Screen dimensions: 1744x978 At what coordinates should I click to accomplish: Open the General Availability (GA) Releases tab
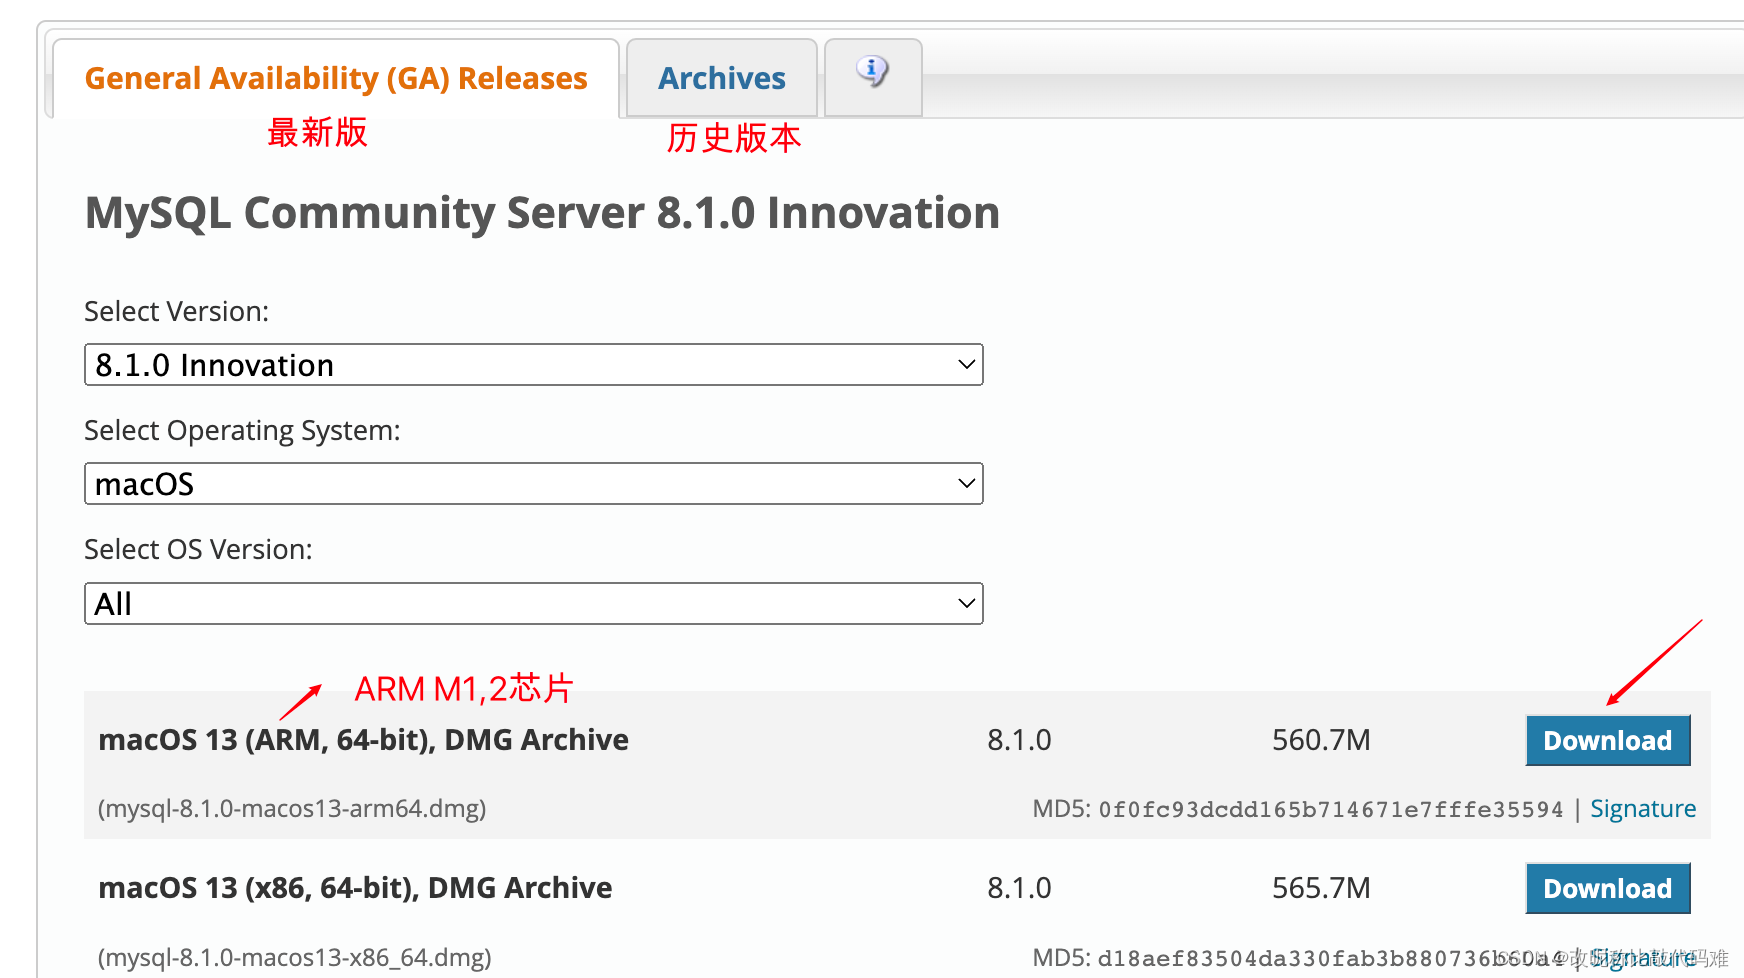(x=336, y=78)
